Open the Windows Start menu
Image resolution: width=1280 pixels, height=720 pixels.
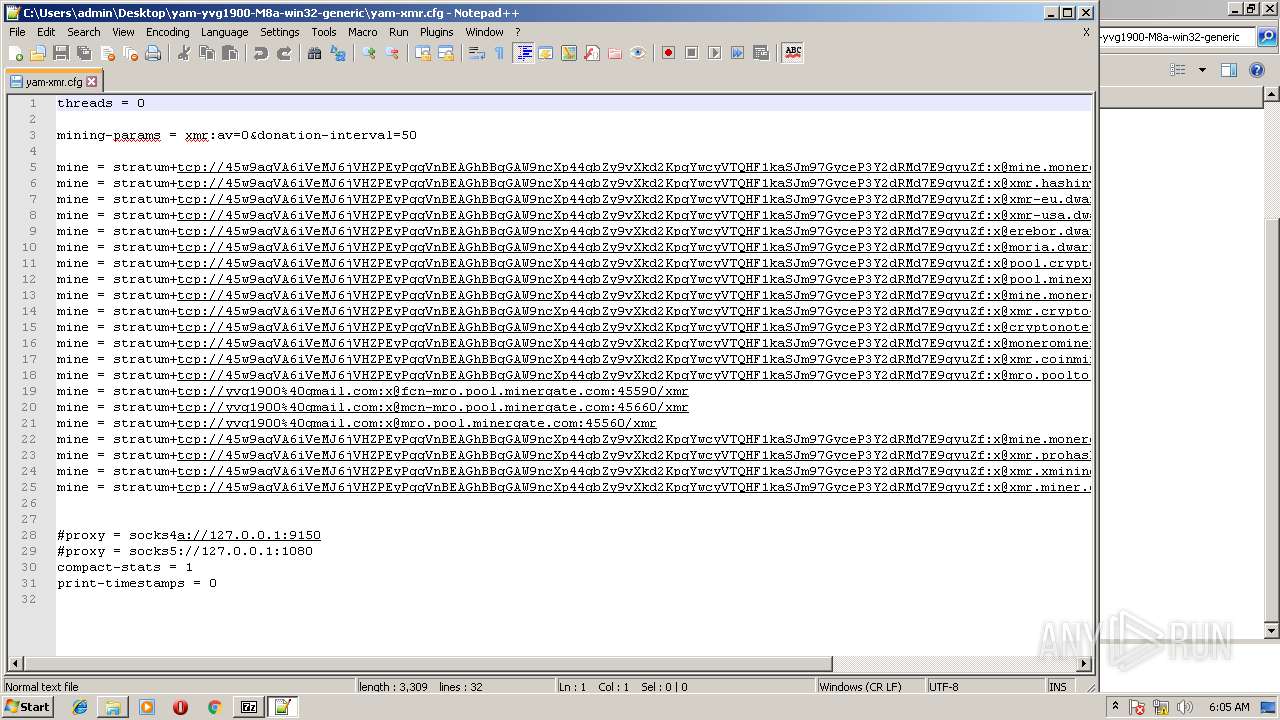[x=27, y=707]
